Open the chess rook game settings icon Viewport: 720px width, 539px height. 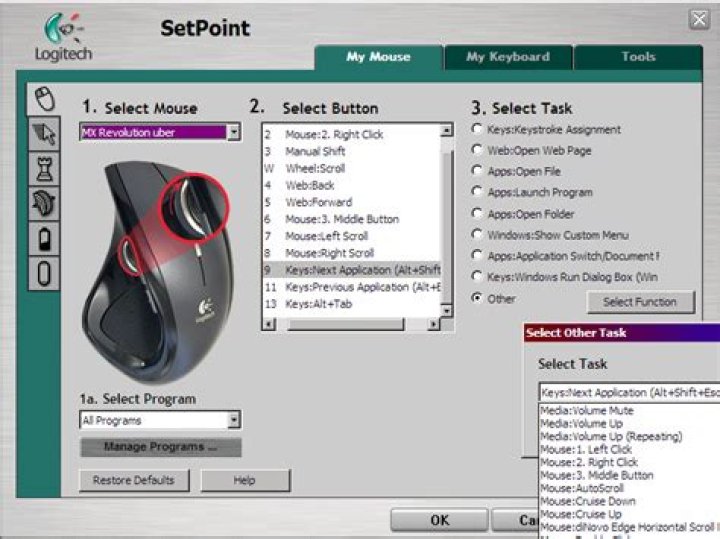point(45,169)
